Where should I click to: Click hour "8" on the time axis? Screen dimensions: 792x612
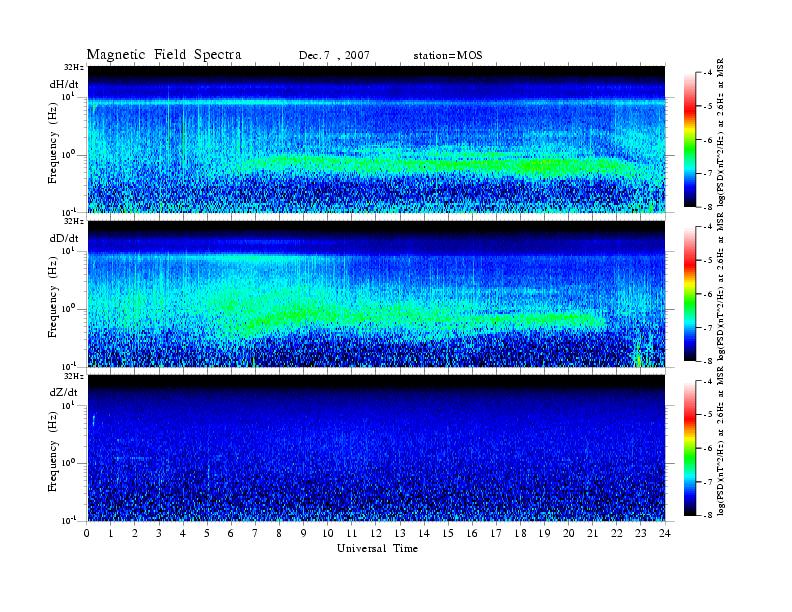point(279,533)
